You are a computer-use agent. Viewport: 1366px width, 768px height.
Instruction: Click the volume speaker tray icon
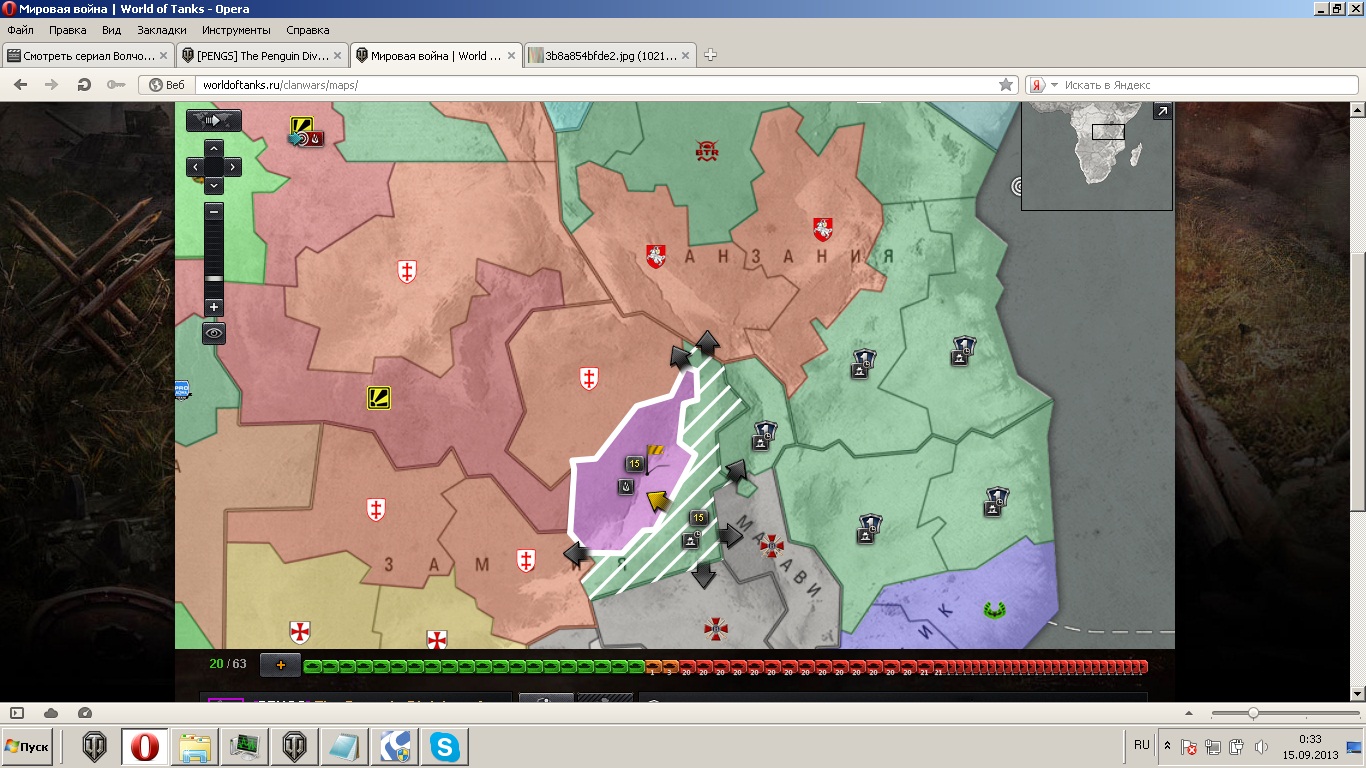coord(1261,746)
